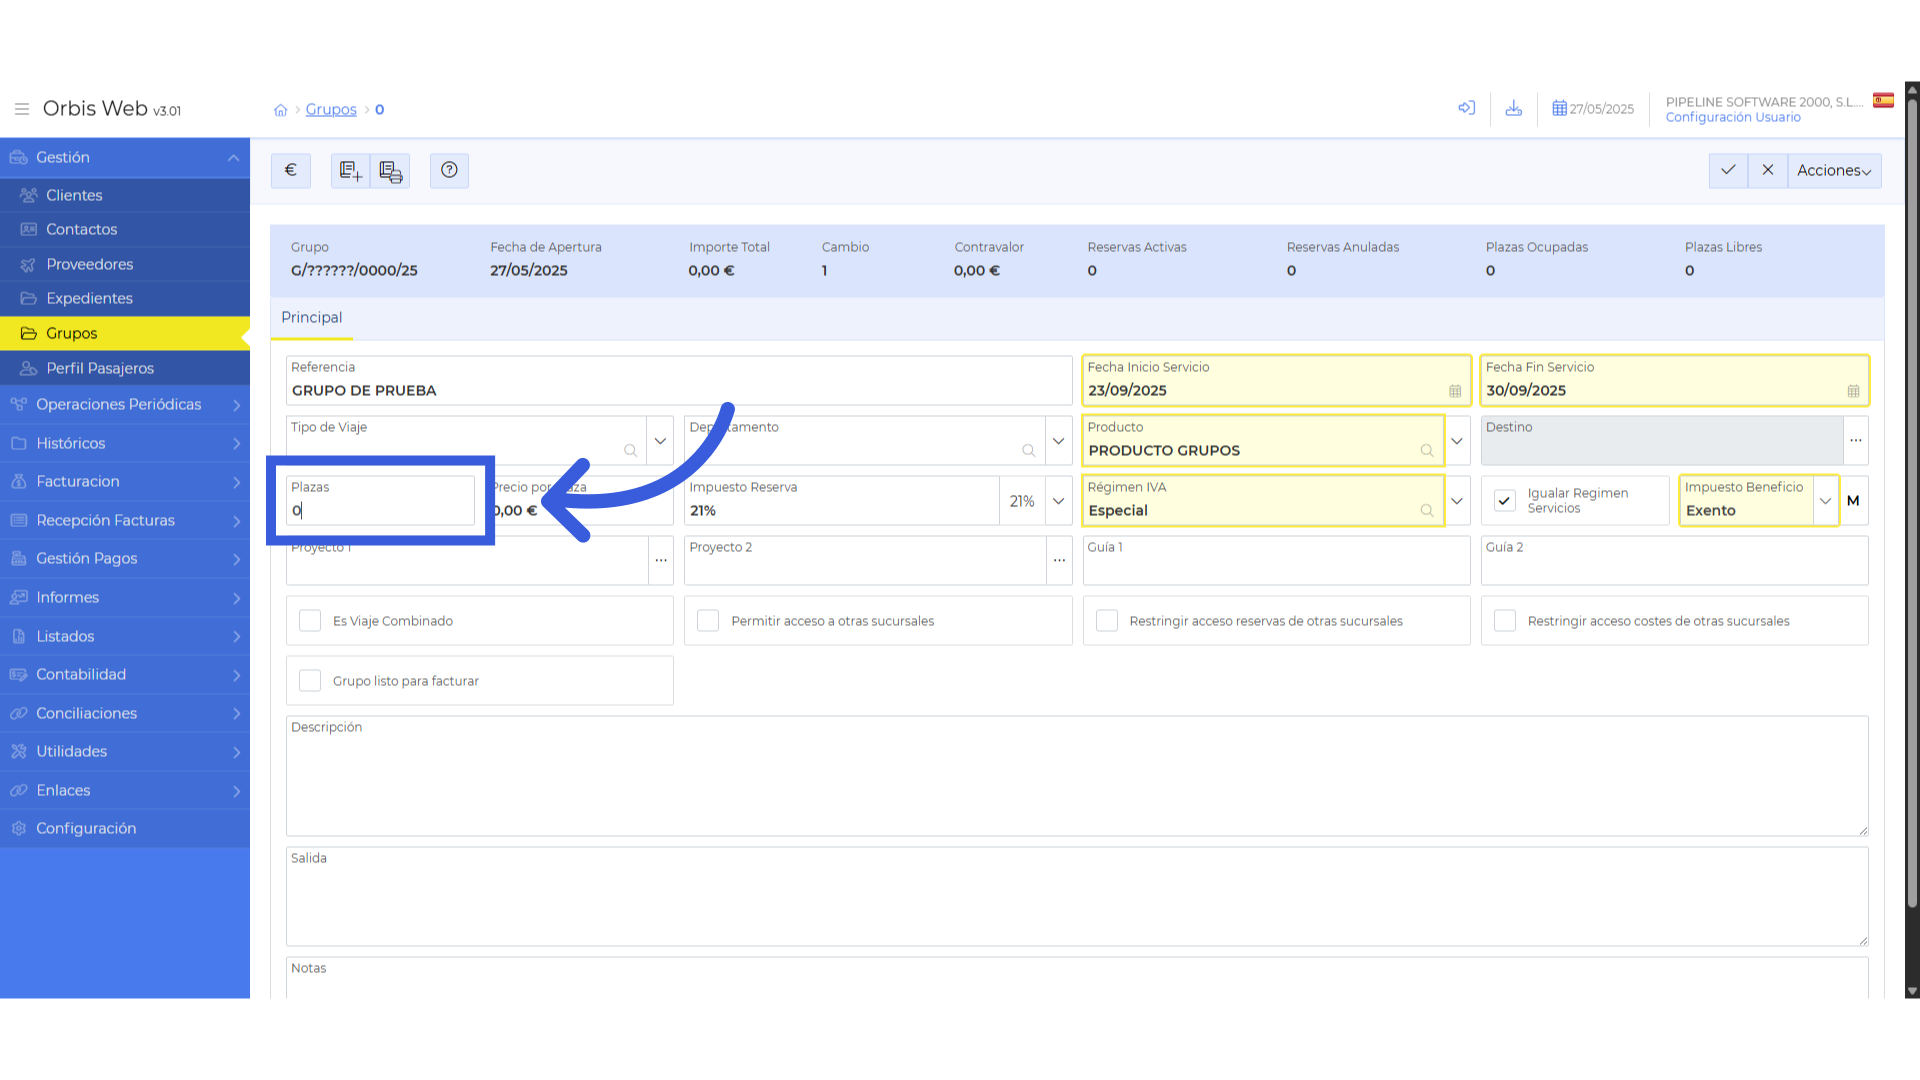Go to home breadcrumb icon
The image size is (1920, 1080).
tap(281, 110)
